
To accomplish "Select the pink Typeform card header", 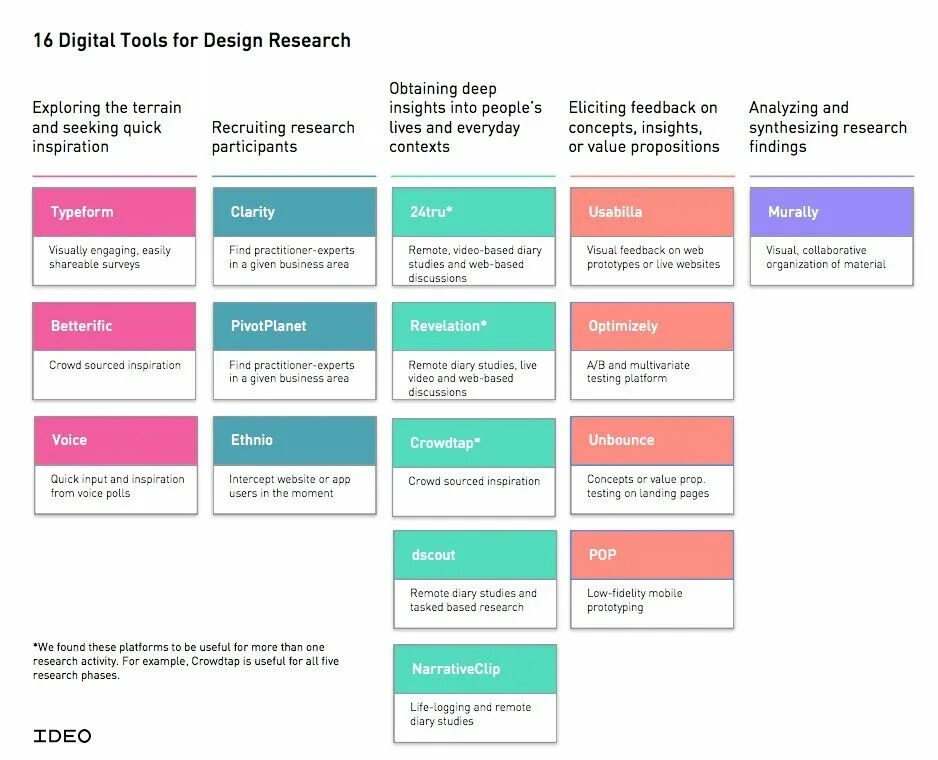I will 114,212.
